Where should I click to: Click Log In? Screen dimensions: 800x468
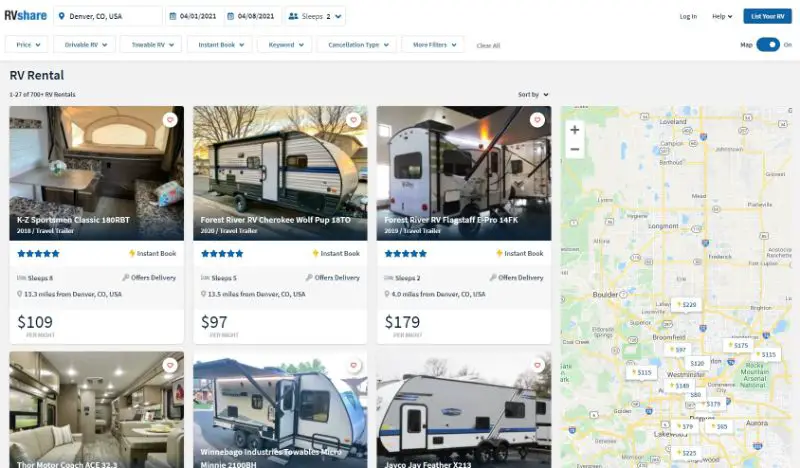688,16
